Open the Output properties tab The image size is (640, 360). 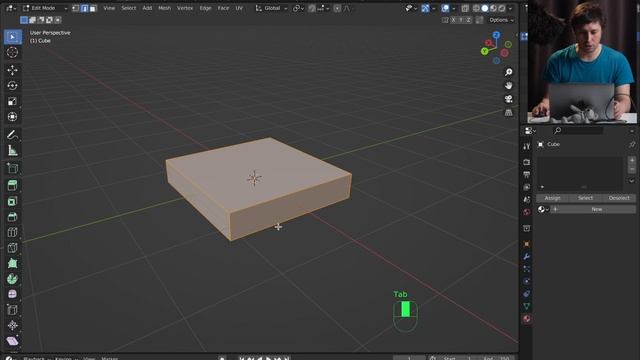coord(527,175)
